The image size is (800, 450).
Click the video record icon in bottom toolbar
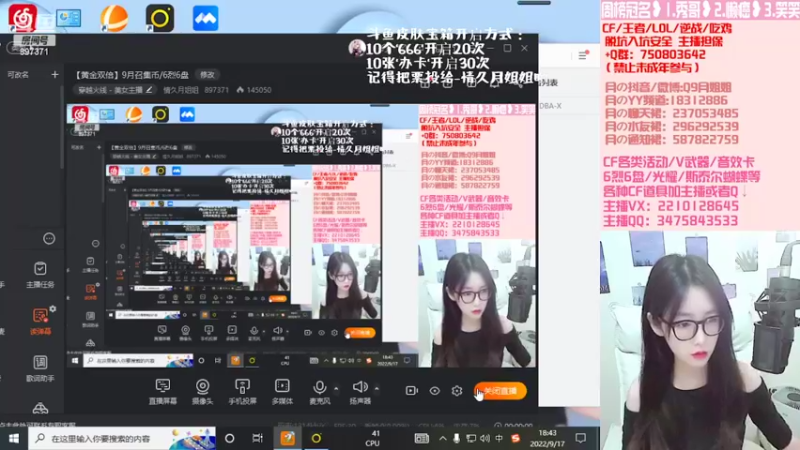411,391
